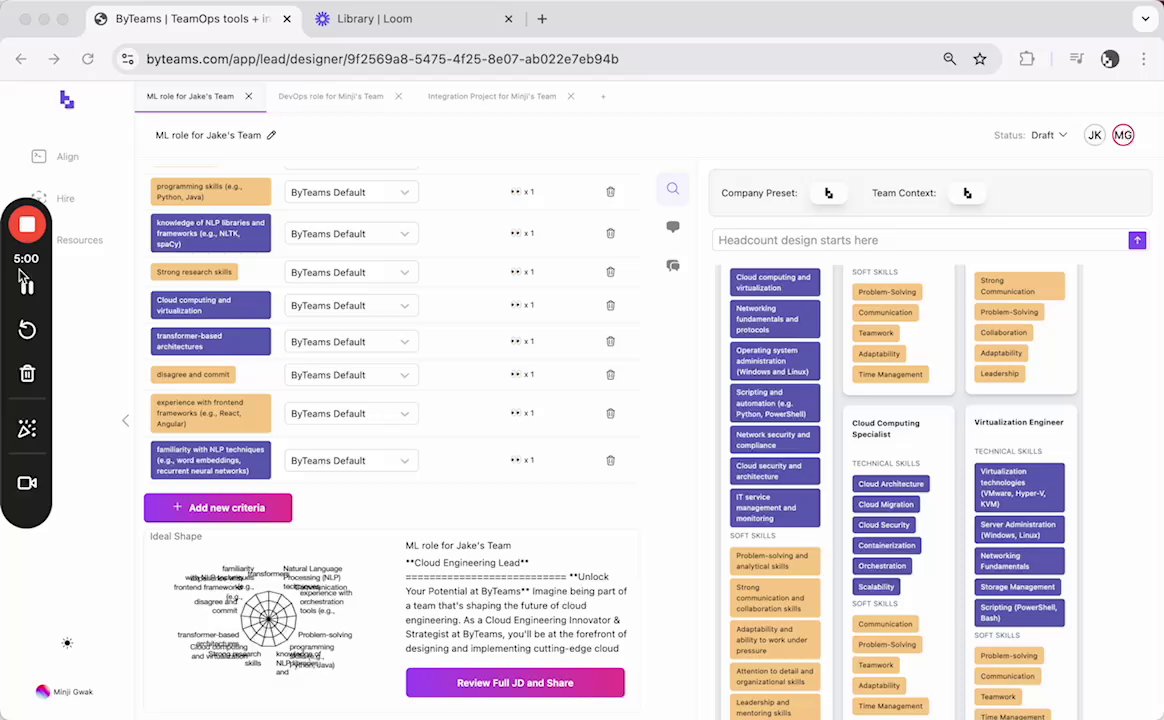Toggle the light/dark theme sun icon
Viewport: 1164px width, 720px height.
tap(68, 643)
